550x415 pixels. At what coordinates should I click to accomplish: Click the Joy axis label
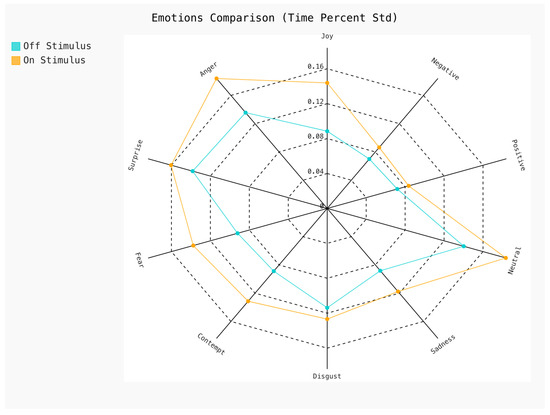point(327,36)
